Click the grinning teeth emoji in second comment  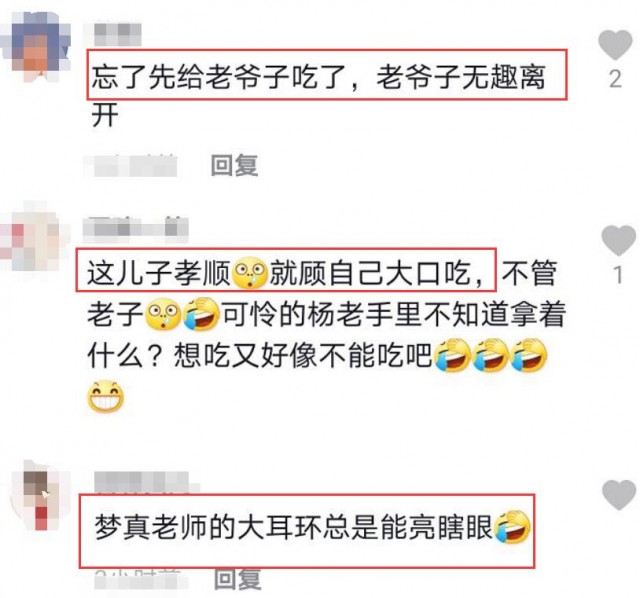pyautogui.click(x=106, y=396)
